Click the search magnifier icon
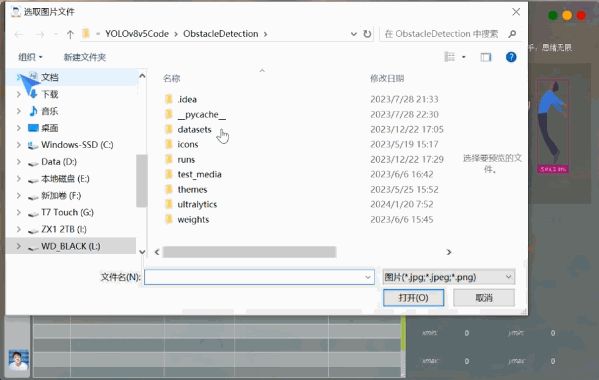The width and height of the screenshot is (599, 380). (x=512, y=34)
